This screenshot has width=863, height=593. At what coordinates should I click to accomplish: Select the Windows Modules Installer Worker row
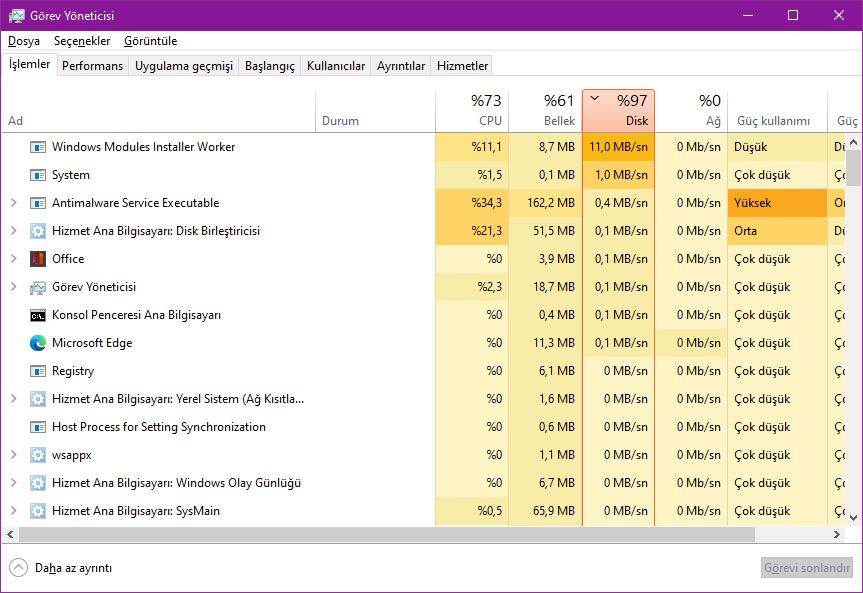coord(423,147)
